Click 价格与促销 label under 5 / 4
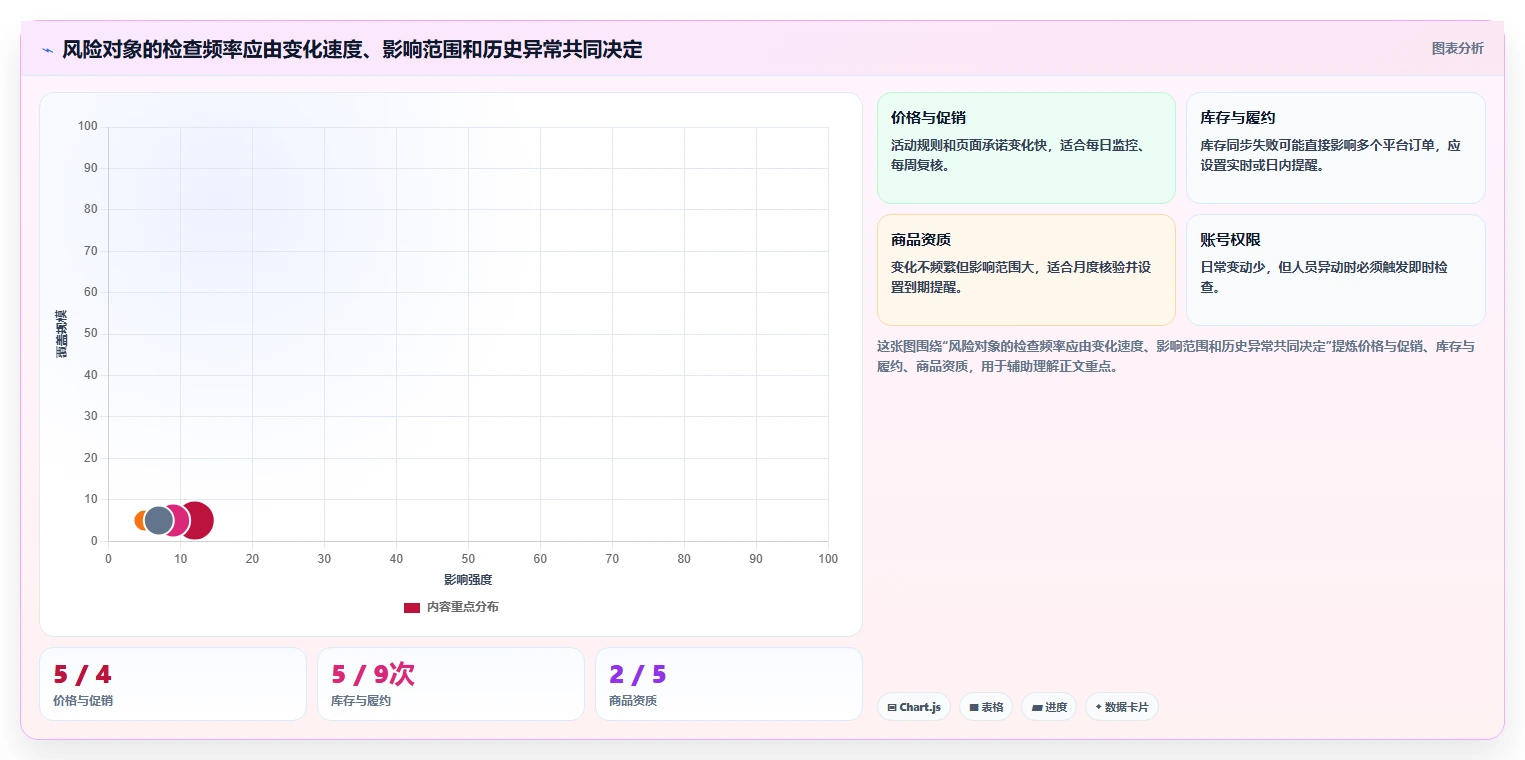This screenshot has width=1525, height=760. [83, 701]
